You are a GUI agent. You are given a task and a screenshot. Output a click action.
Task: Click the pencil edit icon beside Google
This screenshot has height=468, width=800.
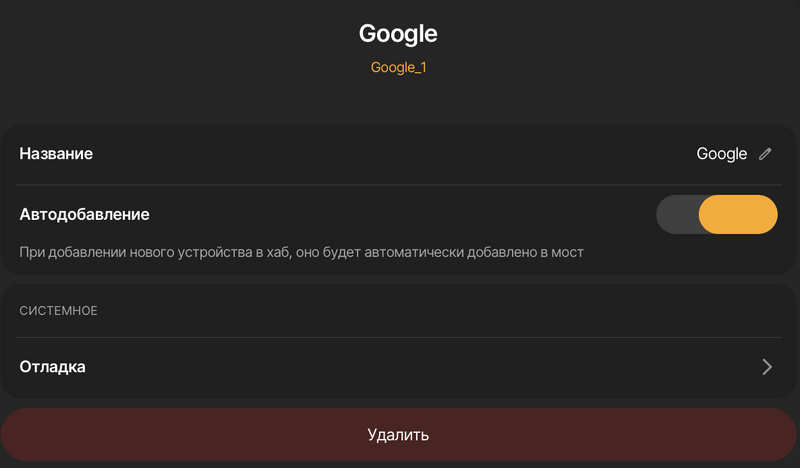click(x=765, y=154)
